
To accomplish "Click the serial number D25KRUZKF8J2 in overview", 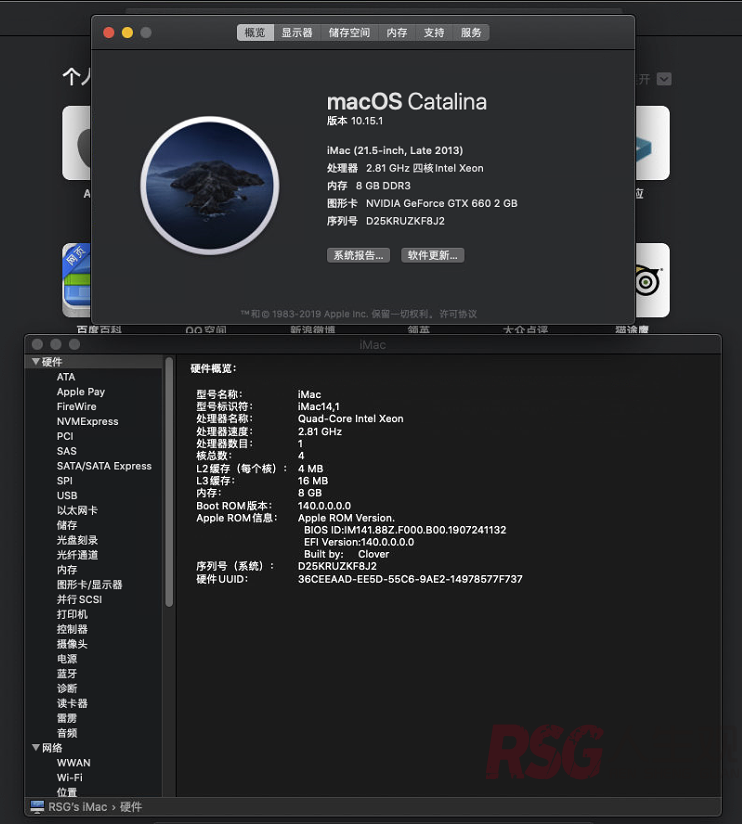I will coord(405,221).
